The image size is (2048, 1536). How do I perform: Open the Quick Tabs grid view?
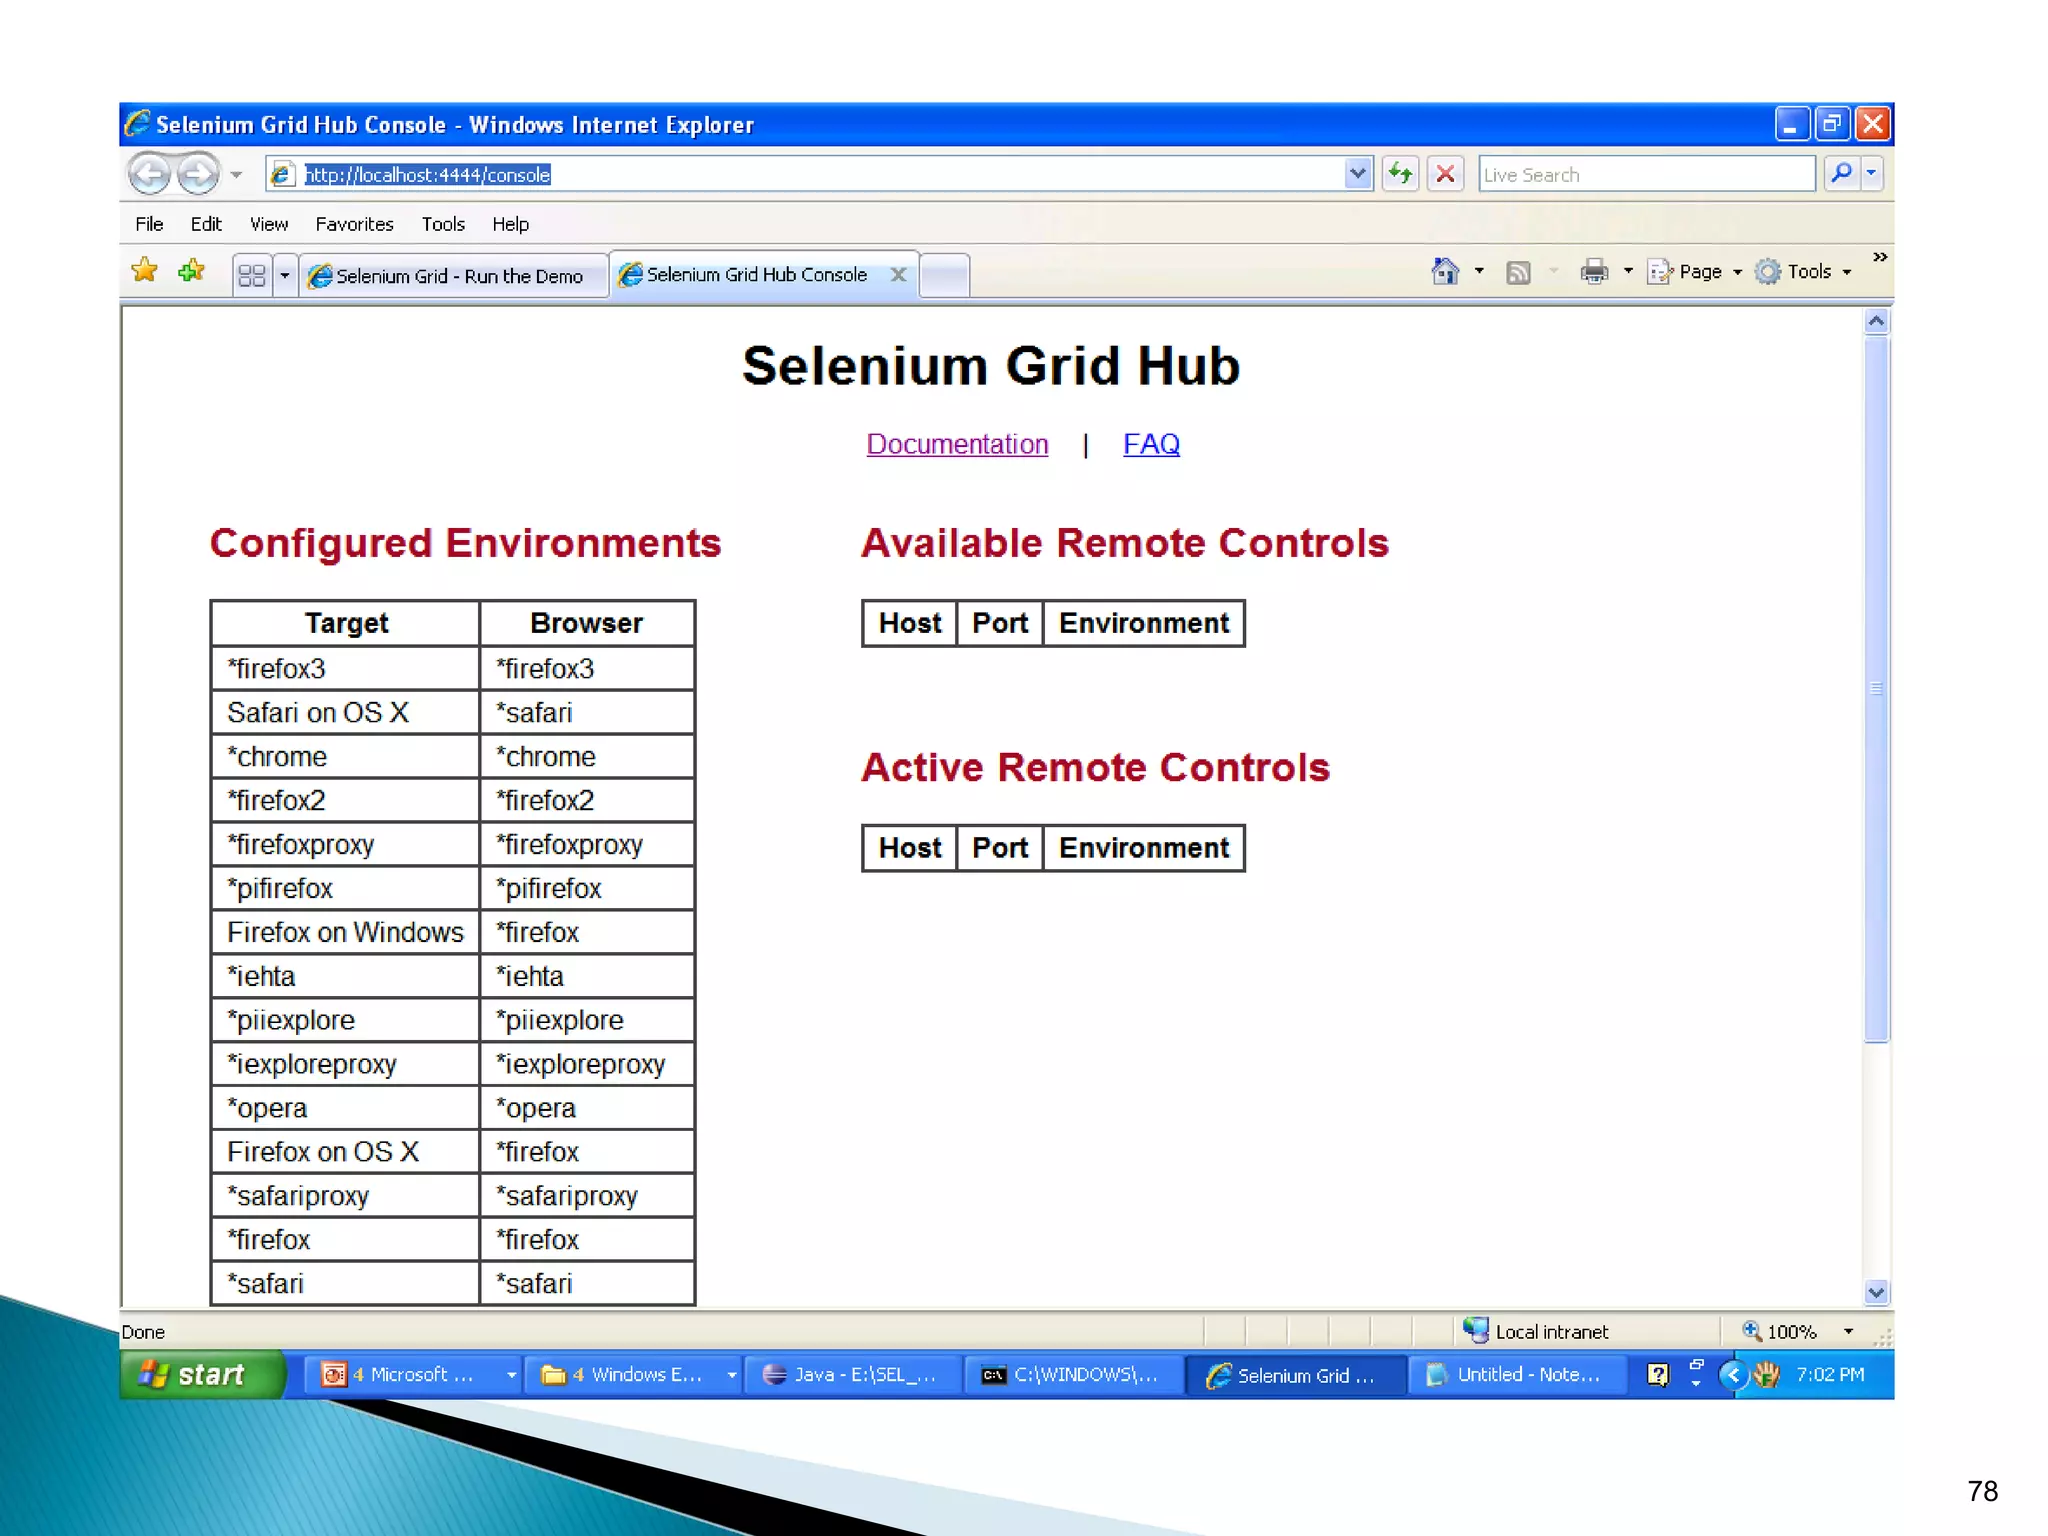pos(252,275)
